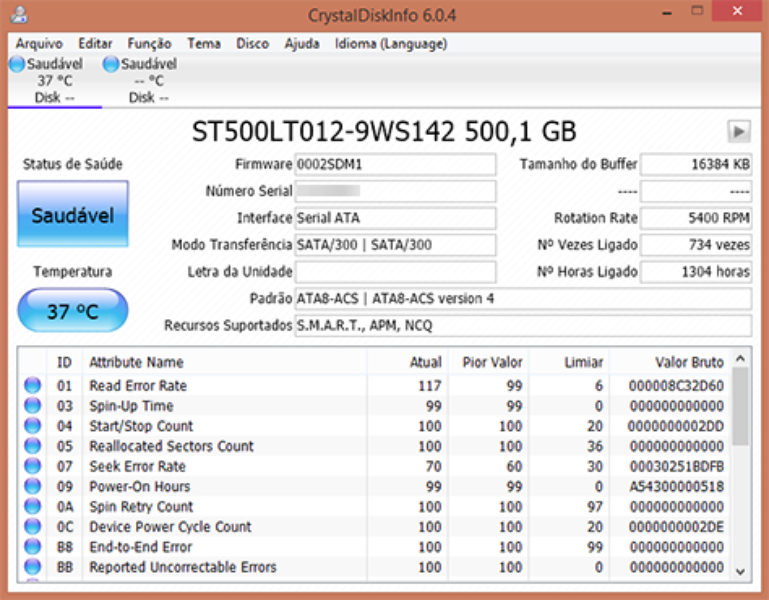Click the Interface field Serial ATA

(x=395, y=218)
